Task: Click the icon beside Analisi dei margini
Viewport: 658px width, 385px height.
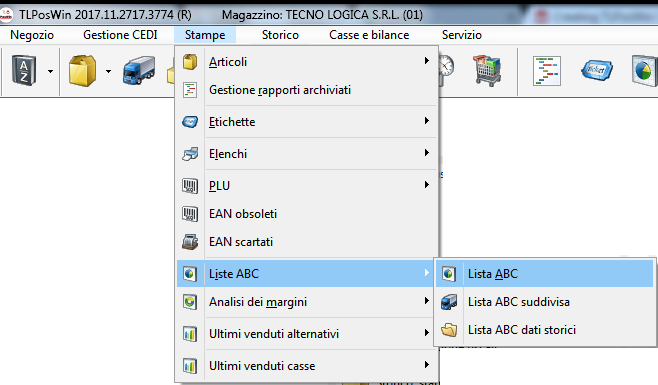Action: pos(190,302)
